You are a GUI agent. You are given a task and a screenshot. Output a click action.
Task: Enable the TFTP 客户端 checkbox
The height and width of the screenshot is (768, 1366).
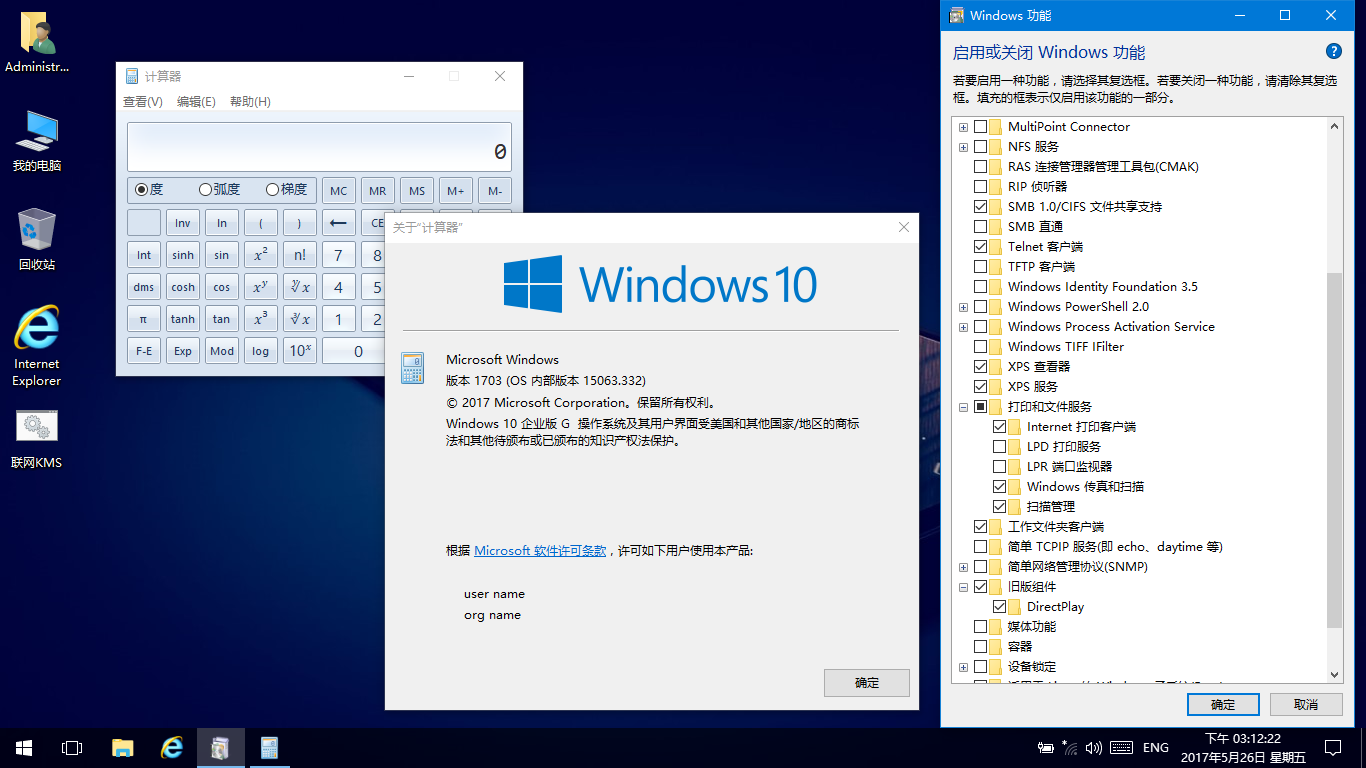coord(980,267)
